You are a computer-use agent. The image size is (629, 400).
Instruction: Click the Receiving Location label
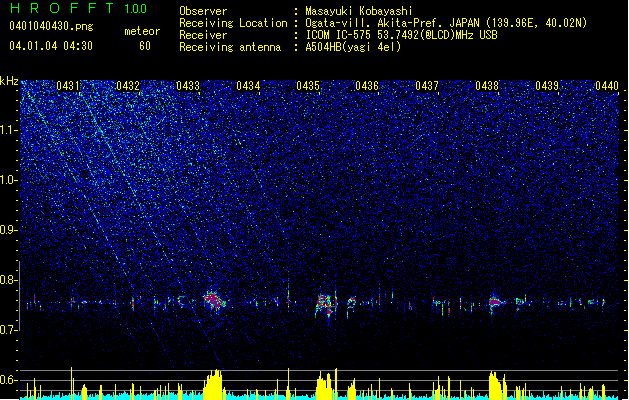tap(233, 23)
